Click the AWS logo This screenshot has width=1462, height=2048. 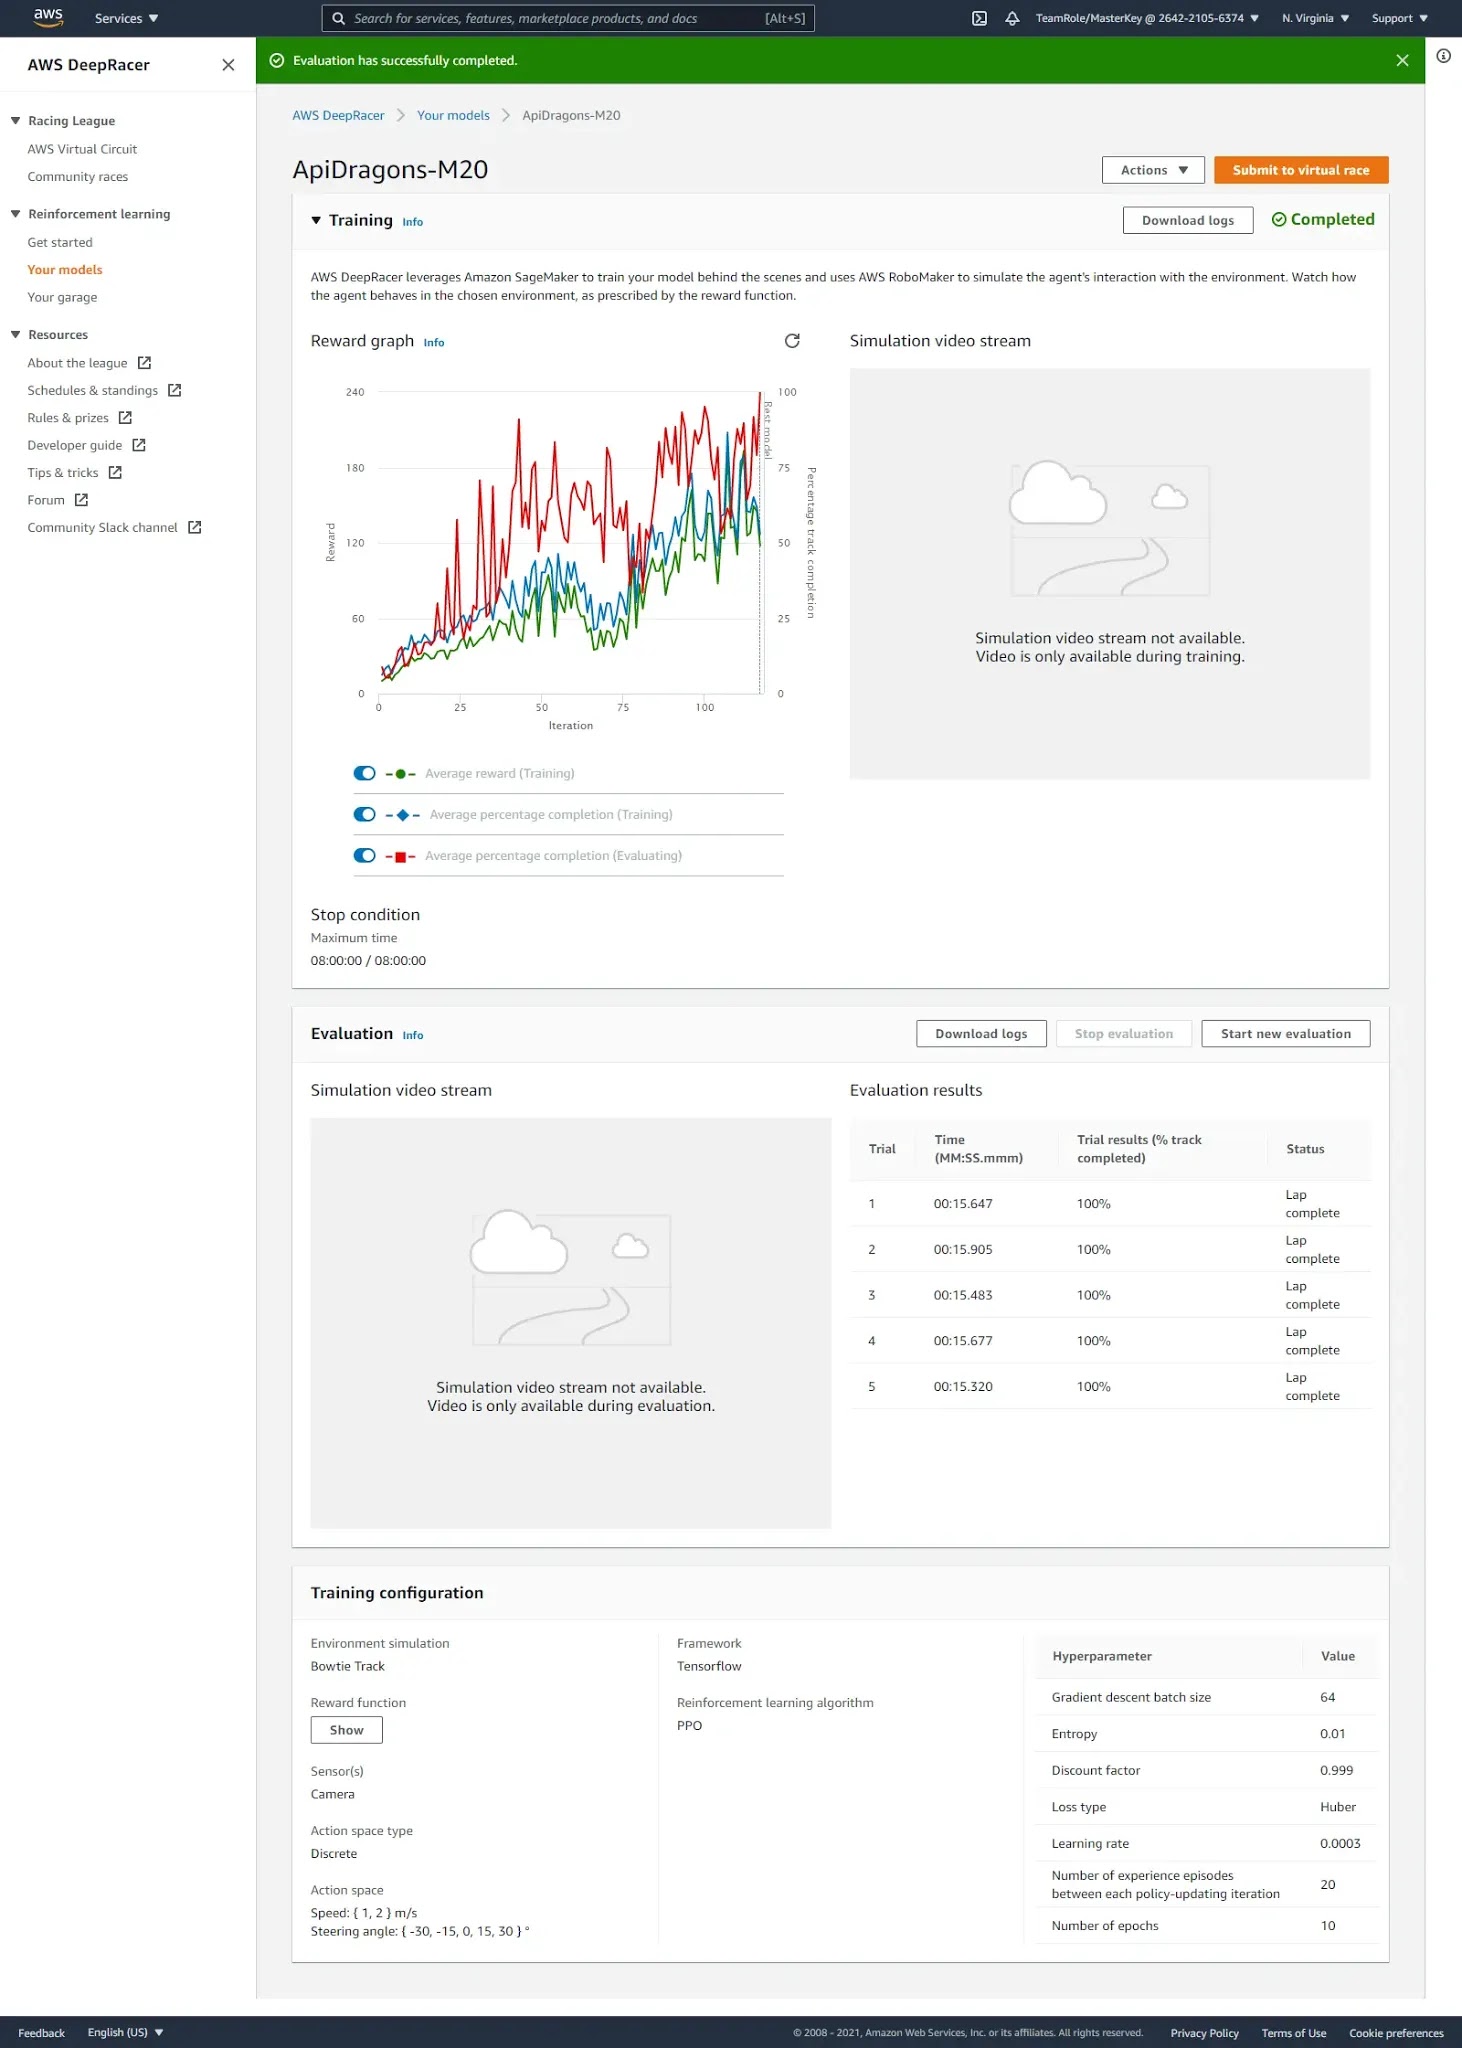48,18
